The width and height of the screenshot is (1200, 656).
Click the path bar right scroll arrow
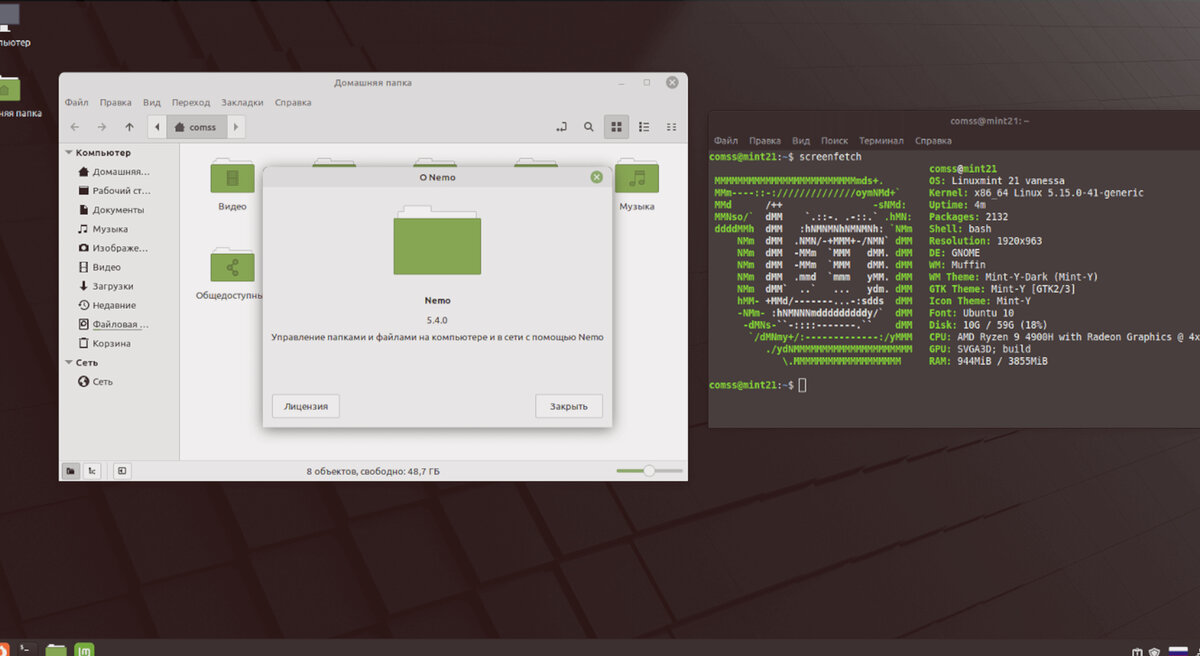click(236, 127)
